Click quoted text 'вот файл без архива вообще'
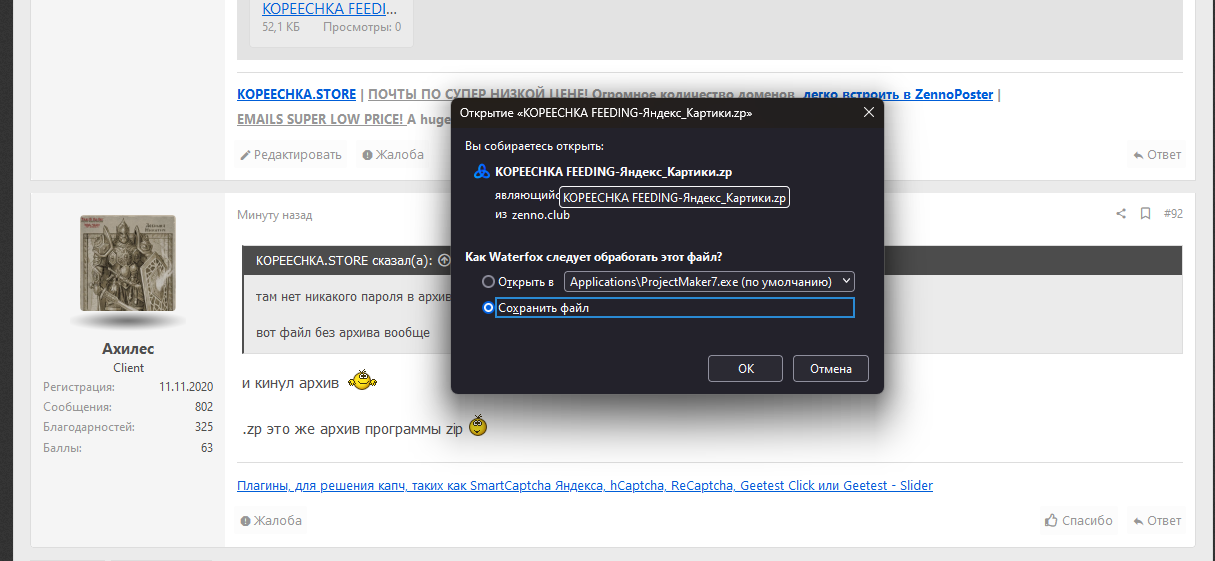 point(343,332)
